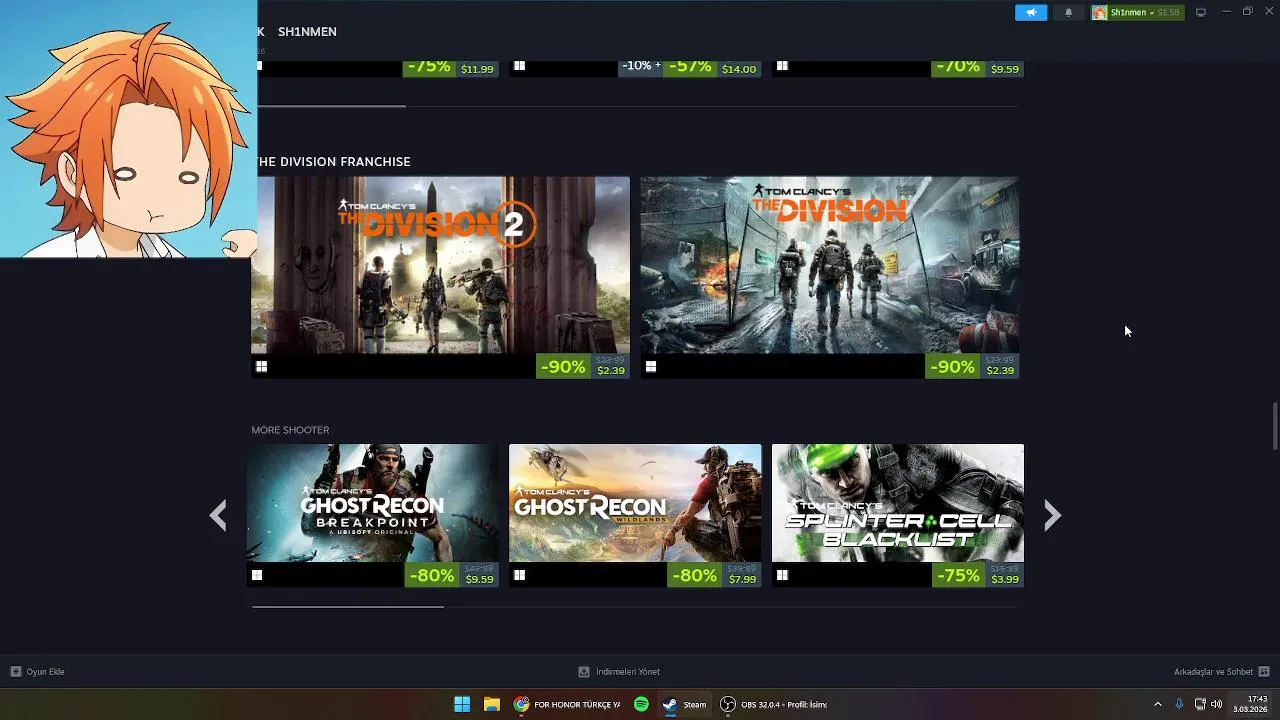The height and width of the screenshot is (720, 1280).
Task: Go to next More Shooter carousel page
Action: [x=1052, y=515]
